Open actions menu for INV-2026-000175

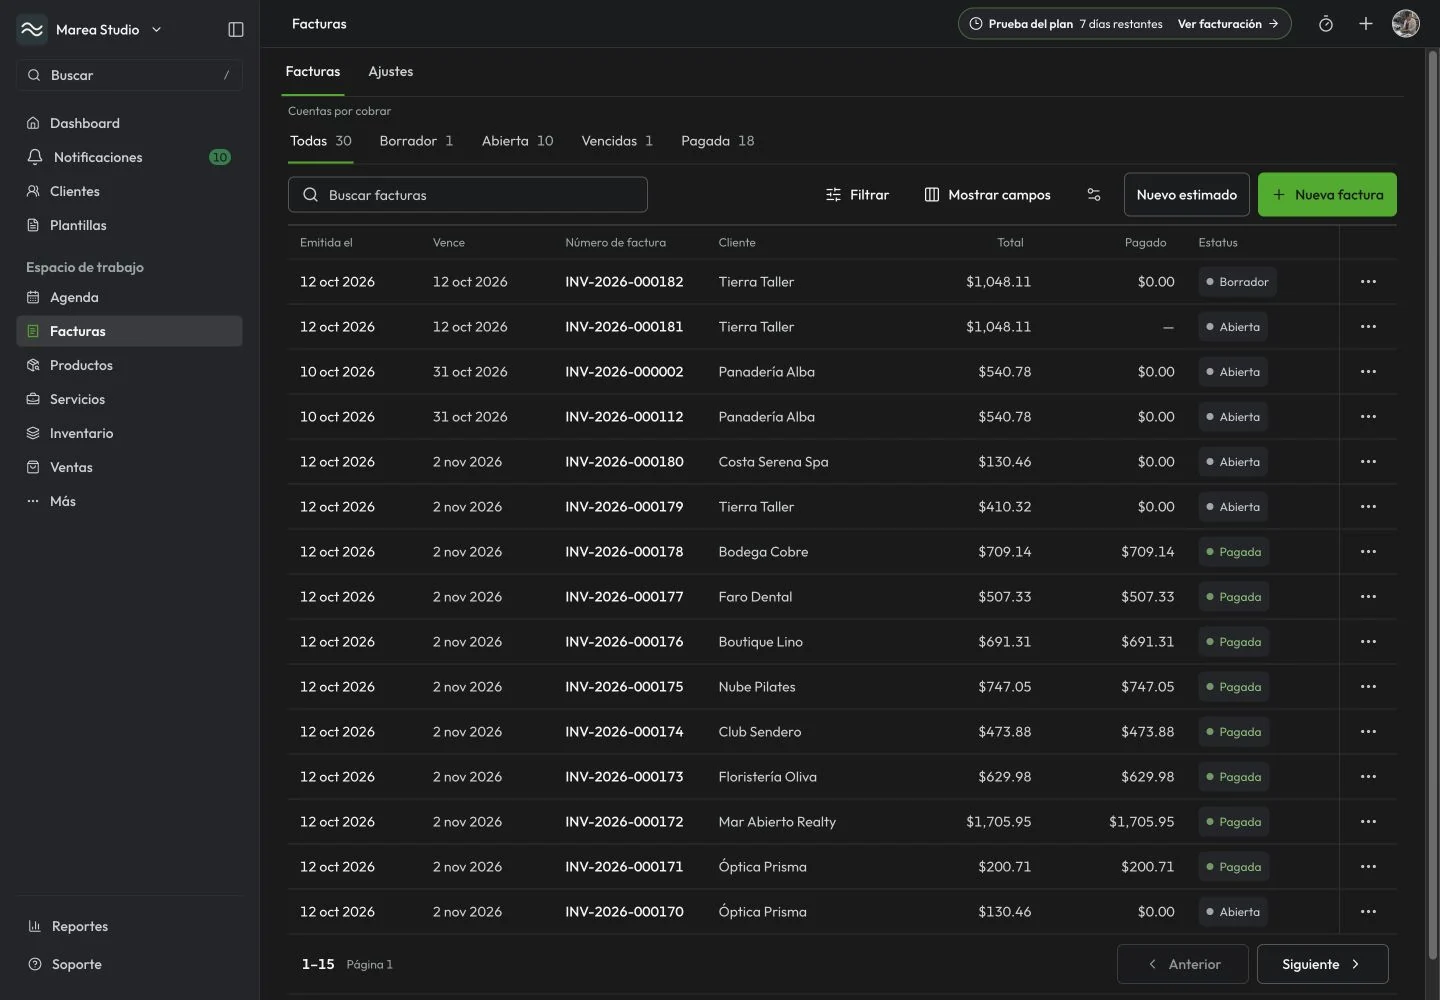(1368, 687)
